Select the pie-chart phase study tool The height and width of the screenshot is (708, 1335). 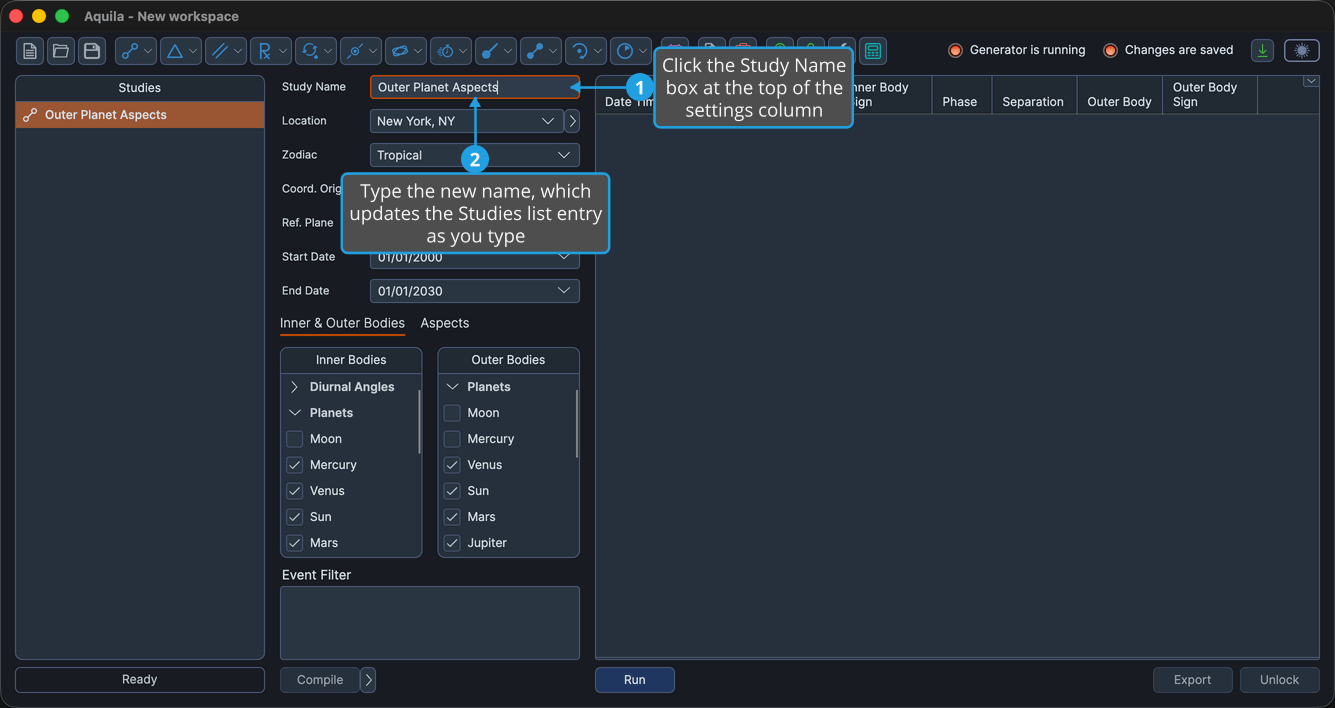click(x=631, y=51)
